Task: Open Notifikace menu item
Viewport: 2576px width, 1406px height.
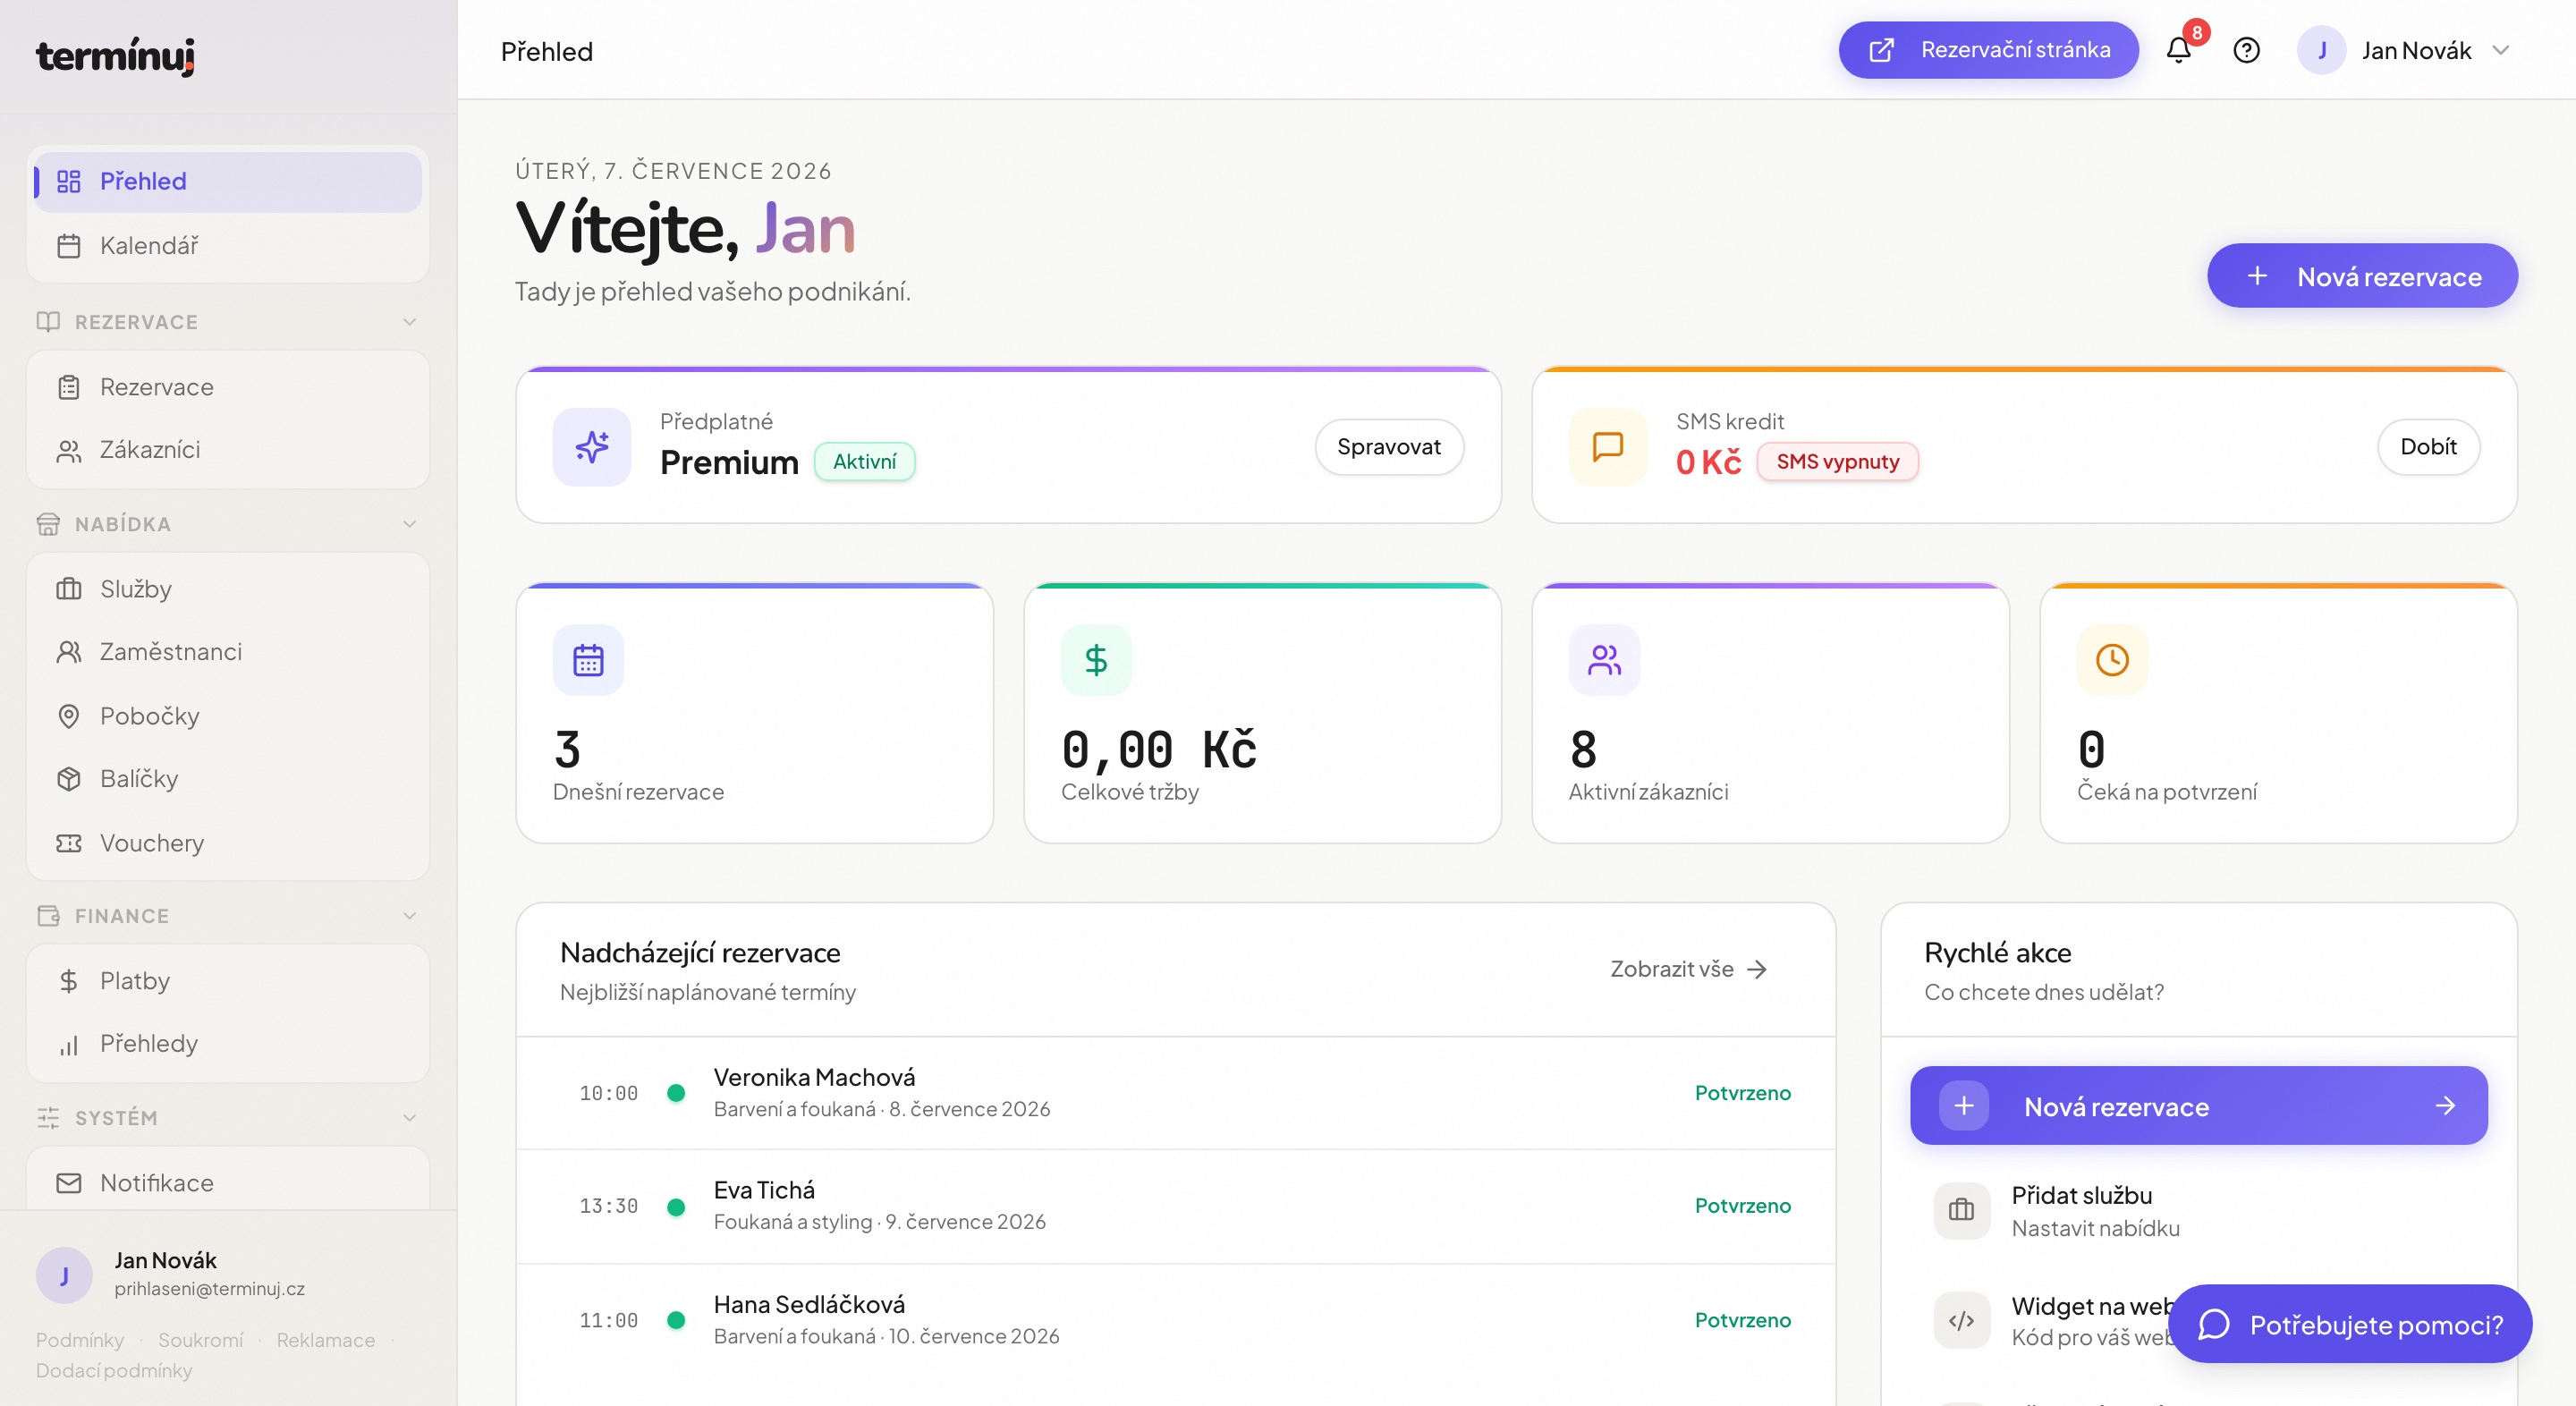Action: 228,1183
